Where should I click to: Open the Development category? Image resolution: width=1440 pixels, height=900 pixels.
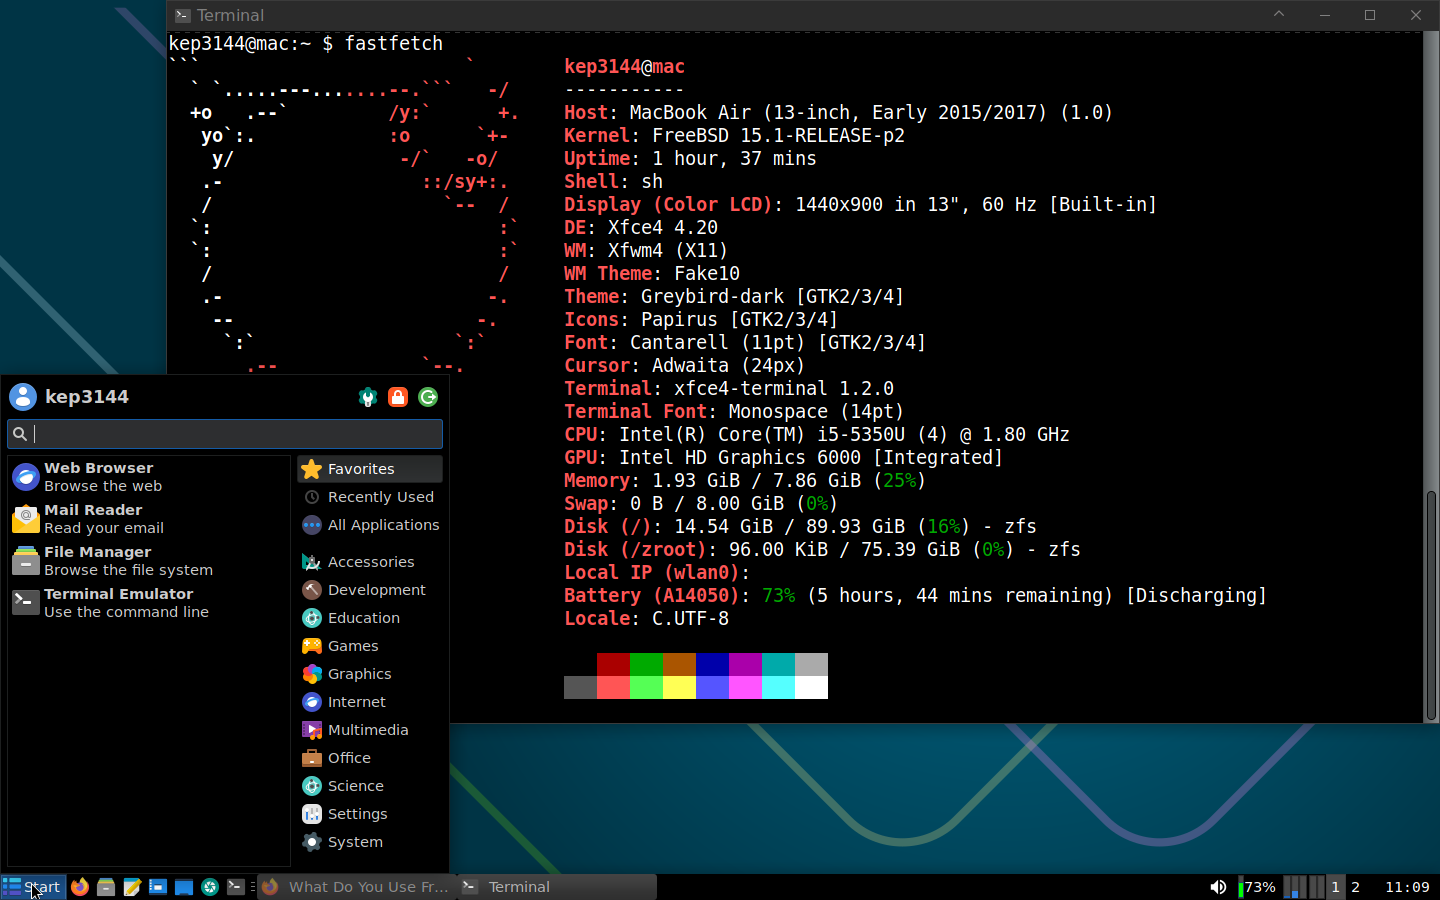point(370,590)
